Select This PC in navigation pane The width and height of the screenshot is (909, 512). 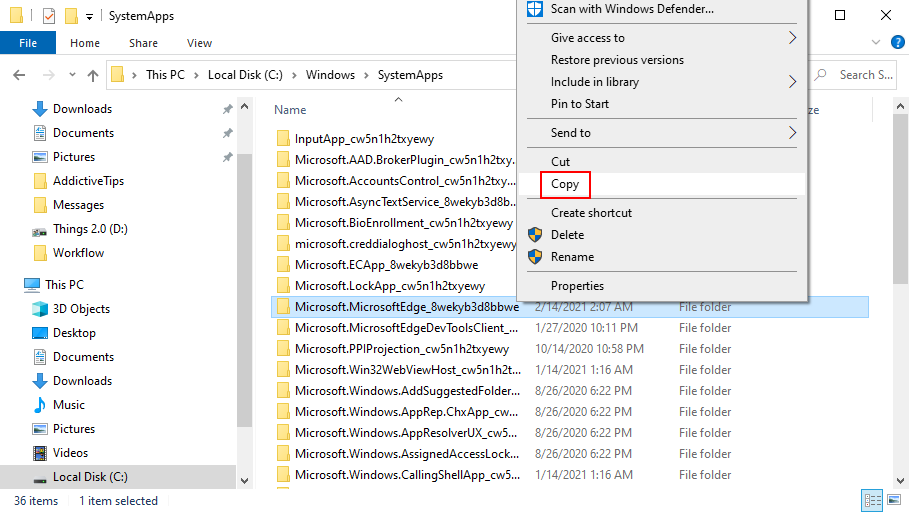pos(64,285)
